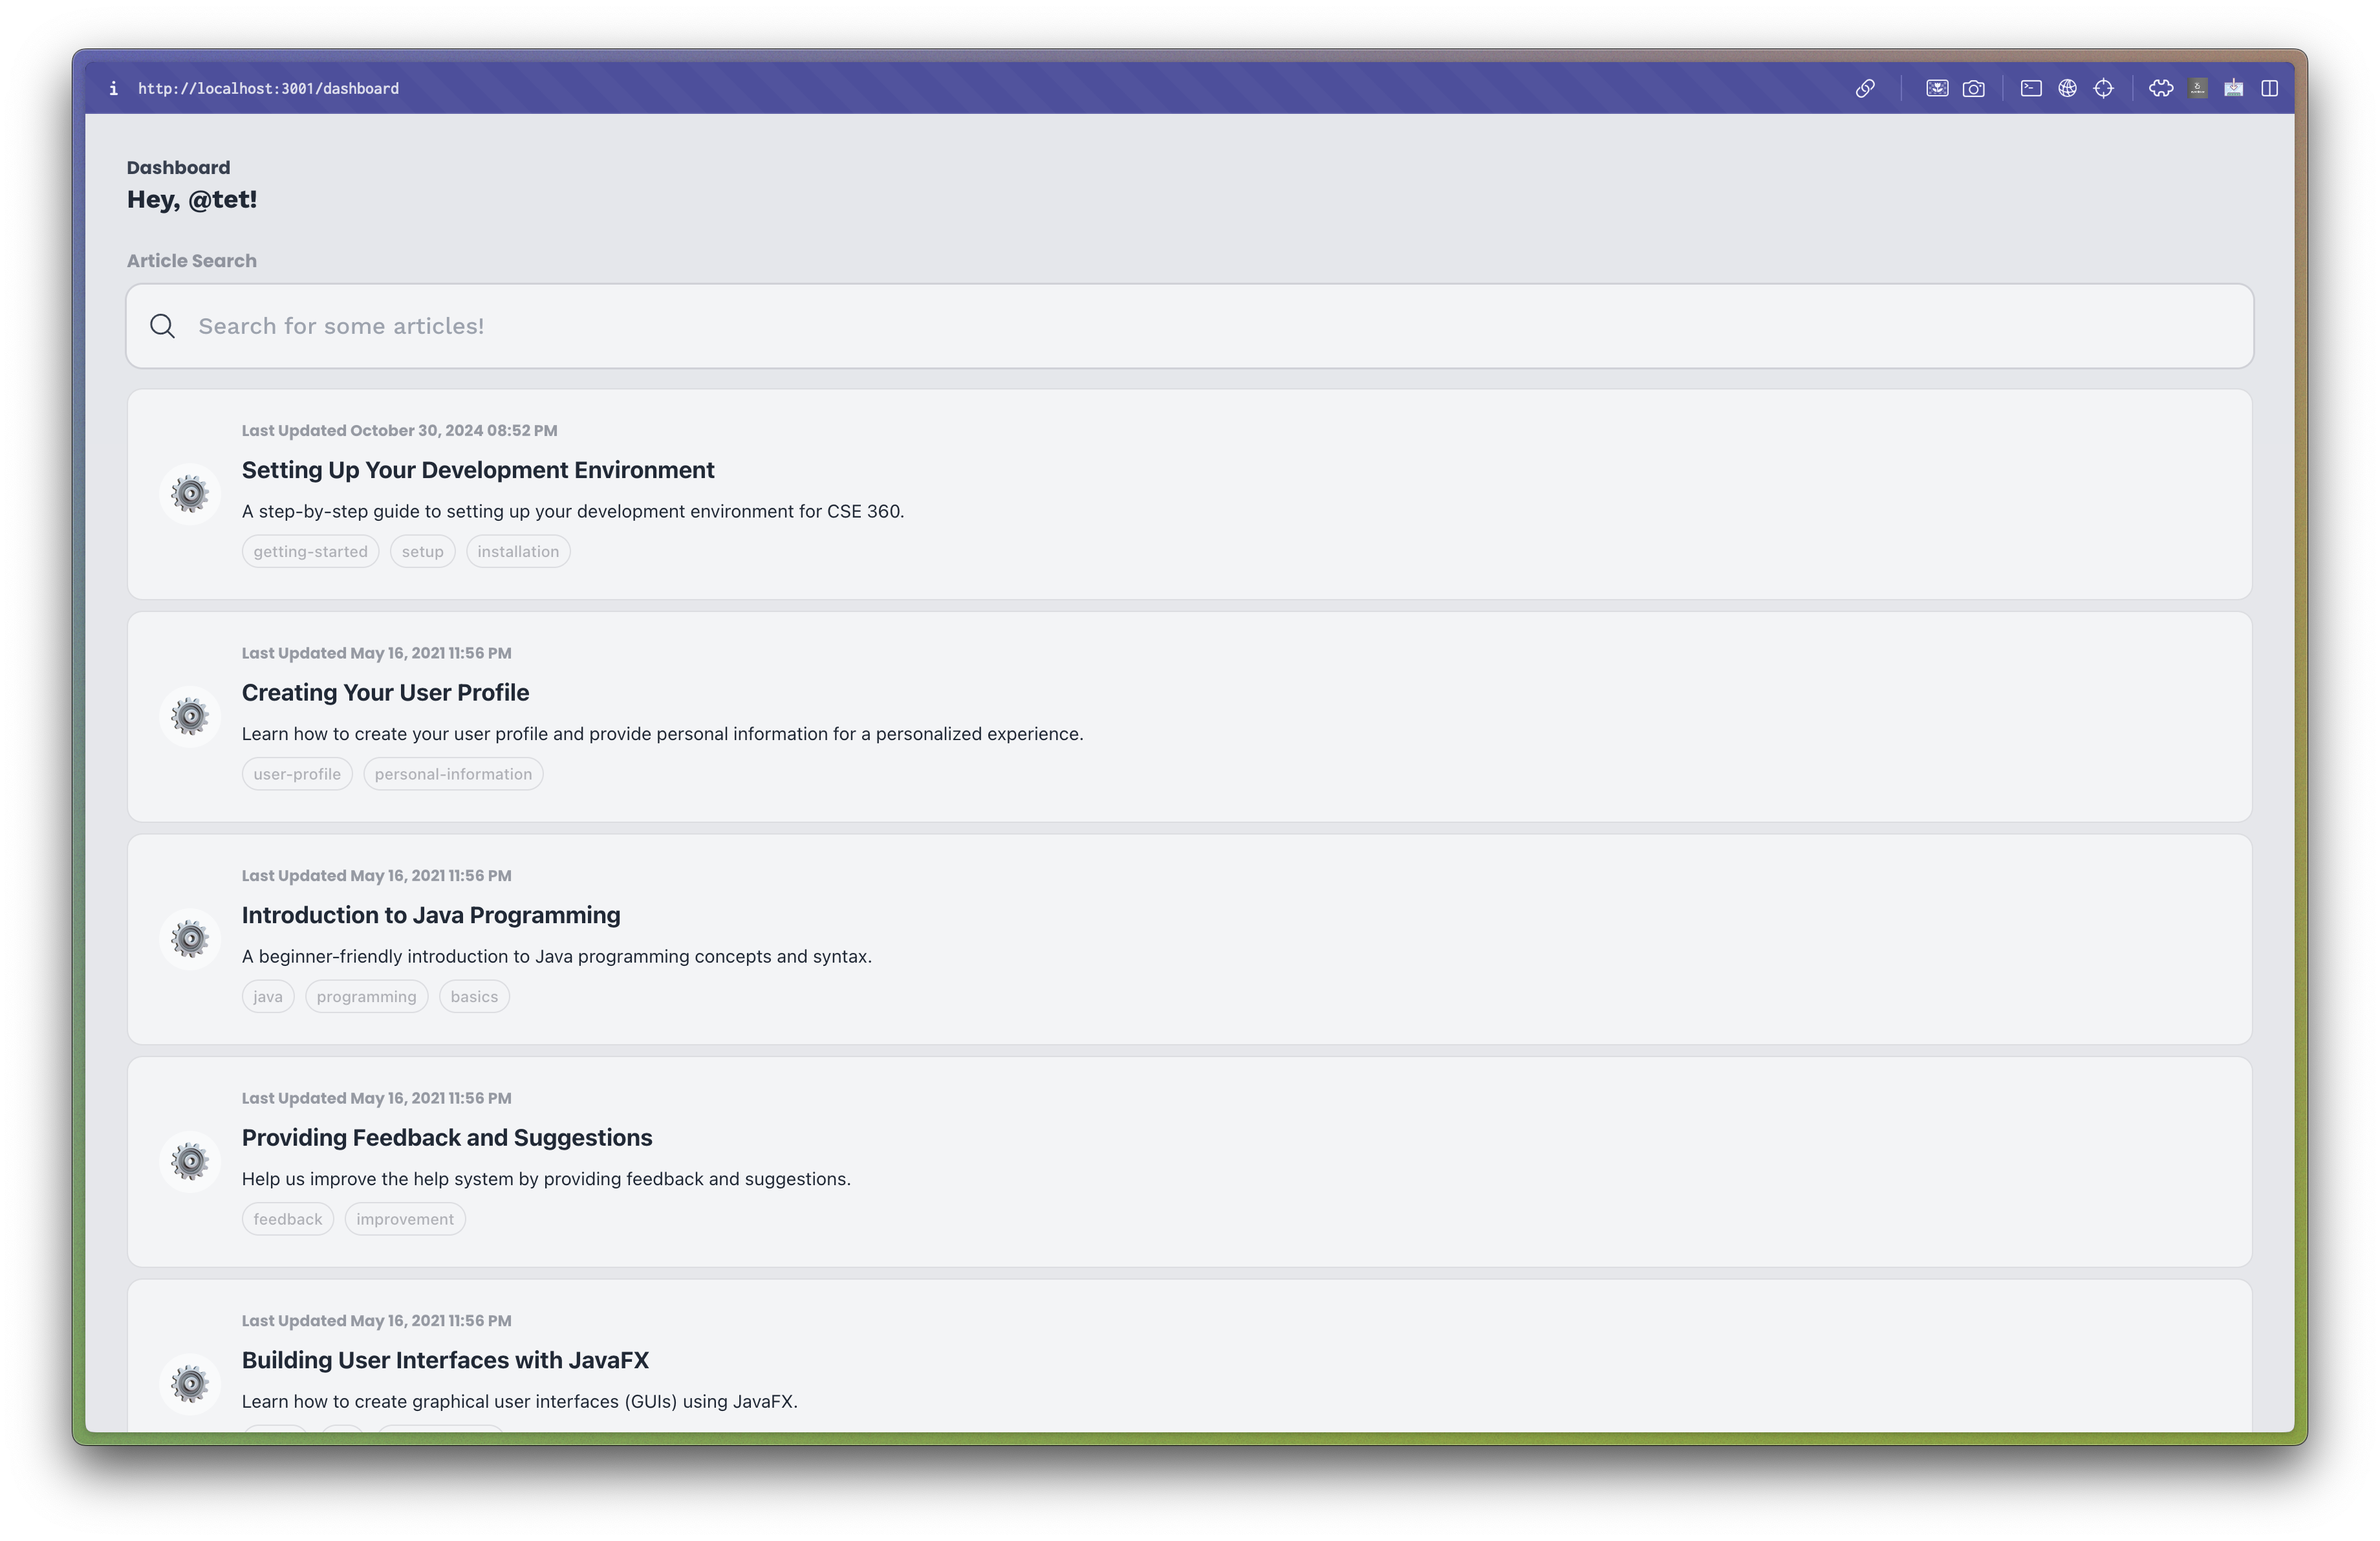Open the Creating Your User Profile article

[385, 692]
